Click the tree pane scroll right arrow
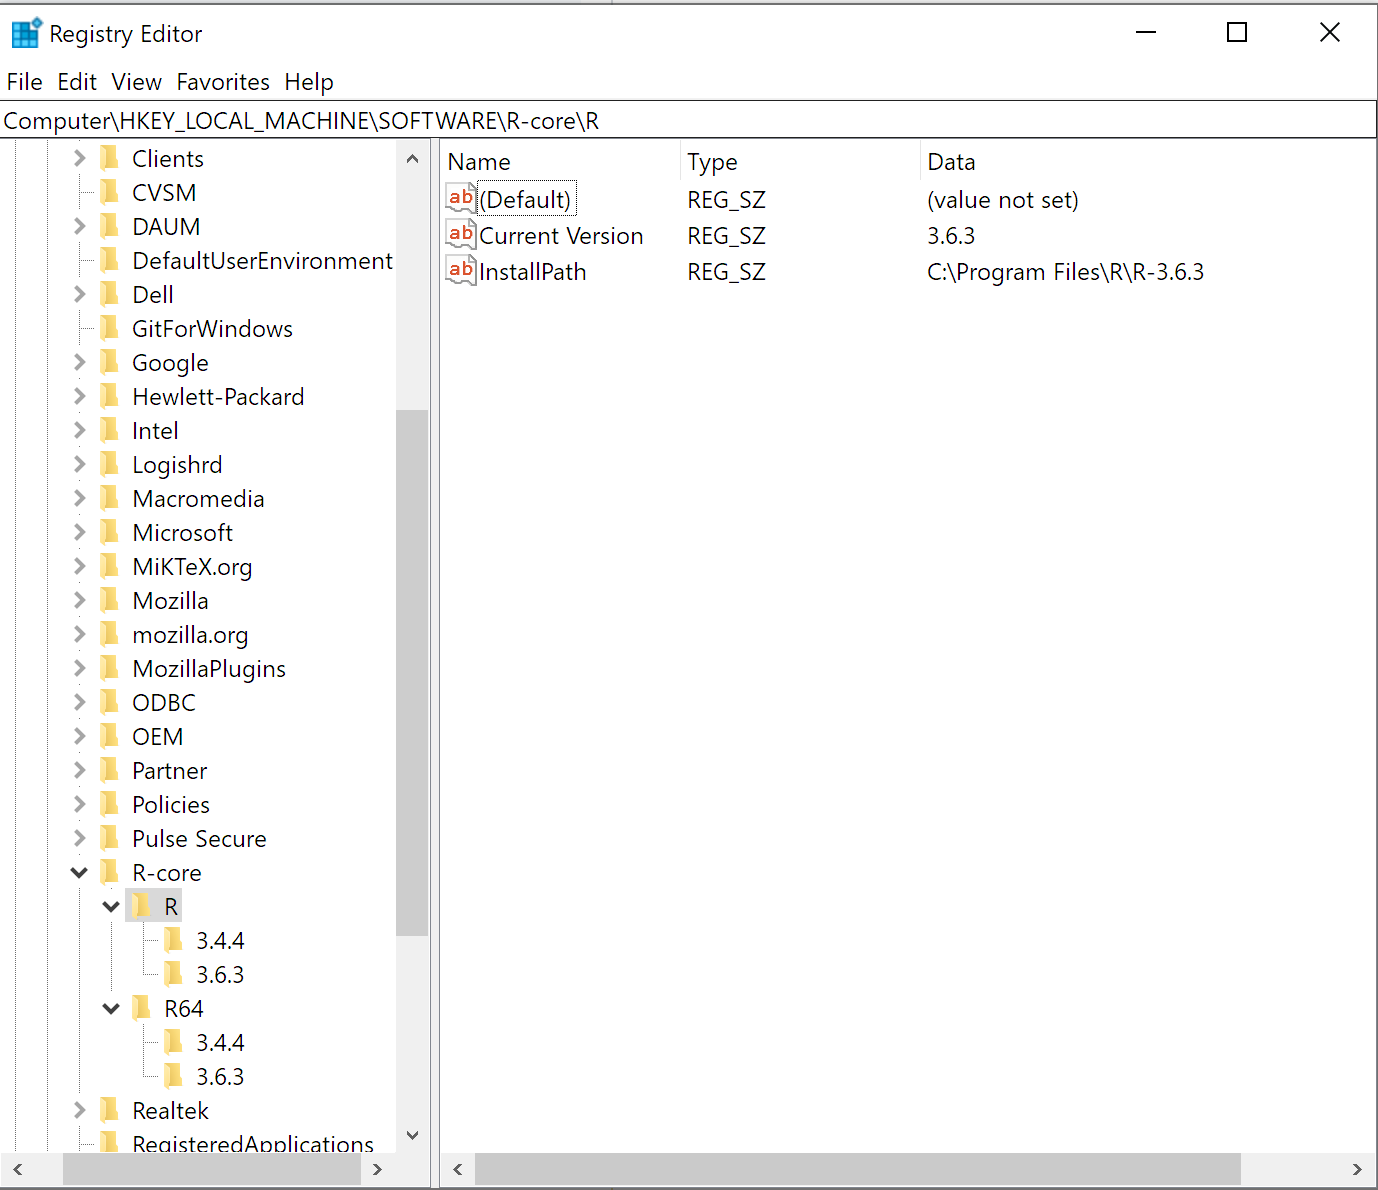 click(377, 1169)
